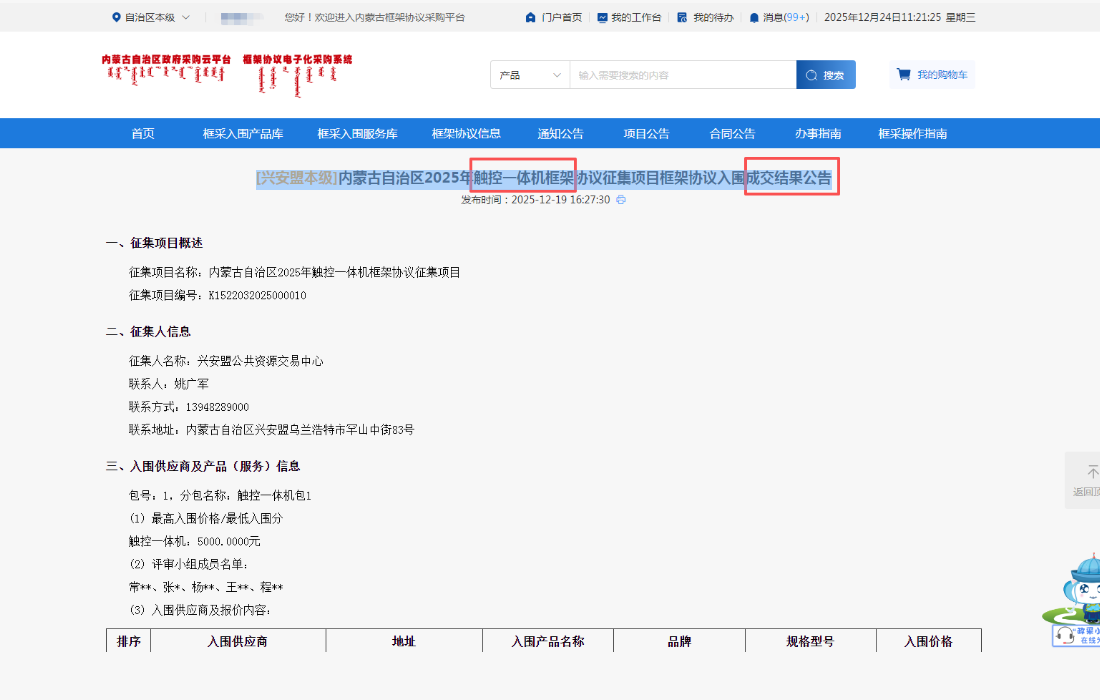Click the shopping cart icon

click(x=904, y=74)
